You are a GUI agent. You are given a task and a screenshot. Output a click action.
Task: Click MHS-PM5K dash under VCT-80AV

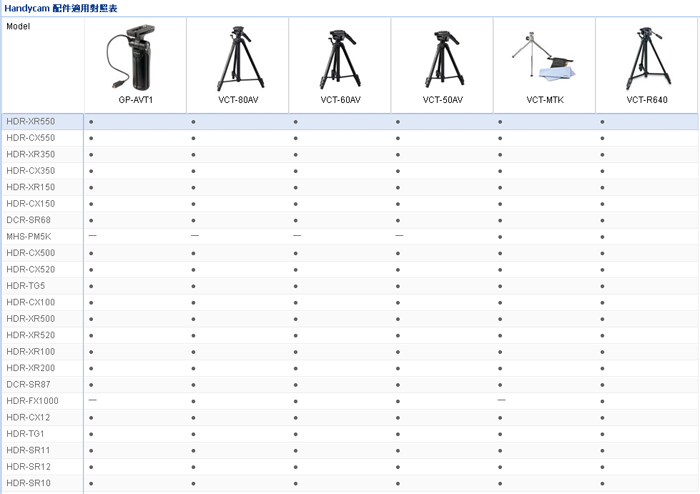[195, 235]
